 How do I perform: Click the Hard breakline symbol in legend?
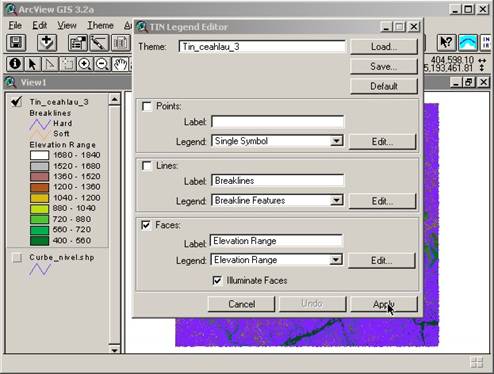[40, 124]
